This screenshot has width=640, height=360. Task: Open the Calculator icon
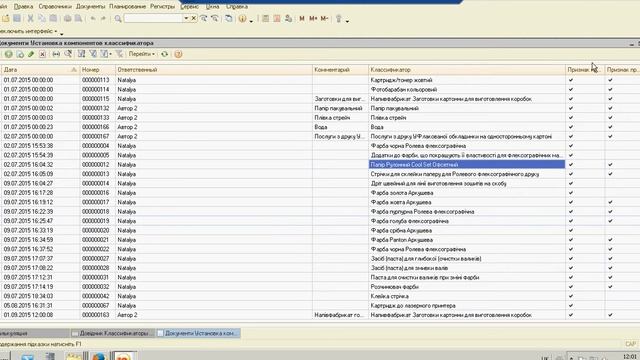coord(265,18)
